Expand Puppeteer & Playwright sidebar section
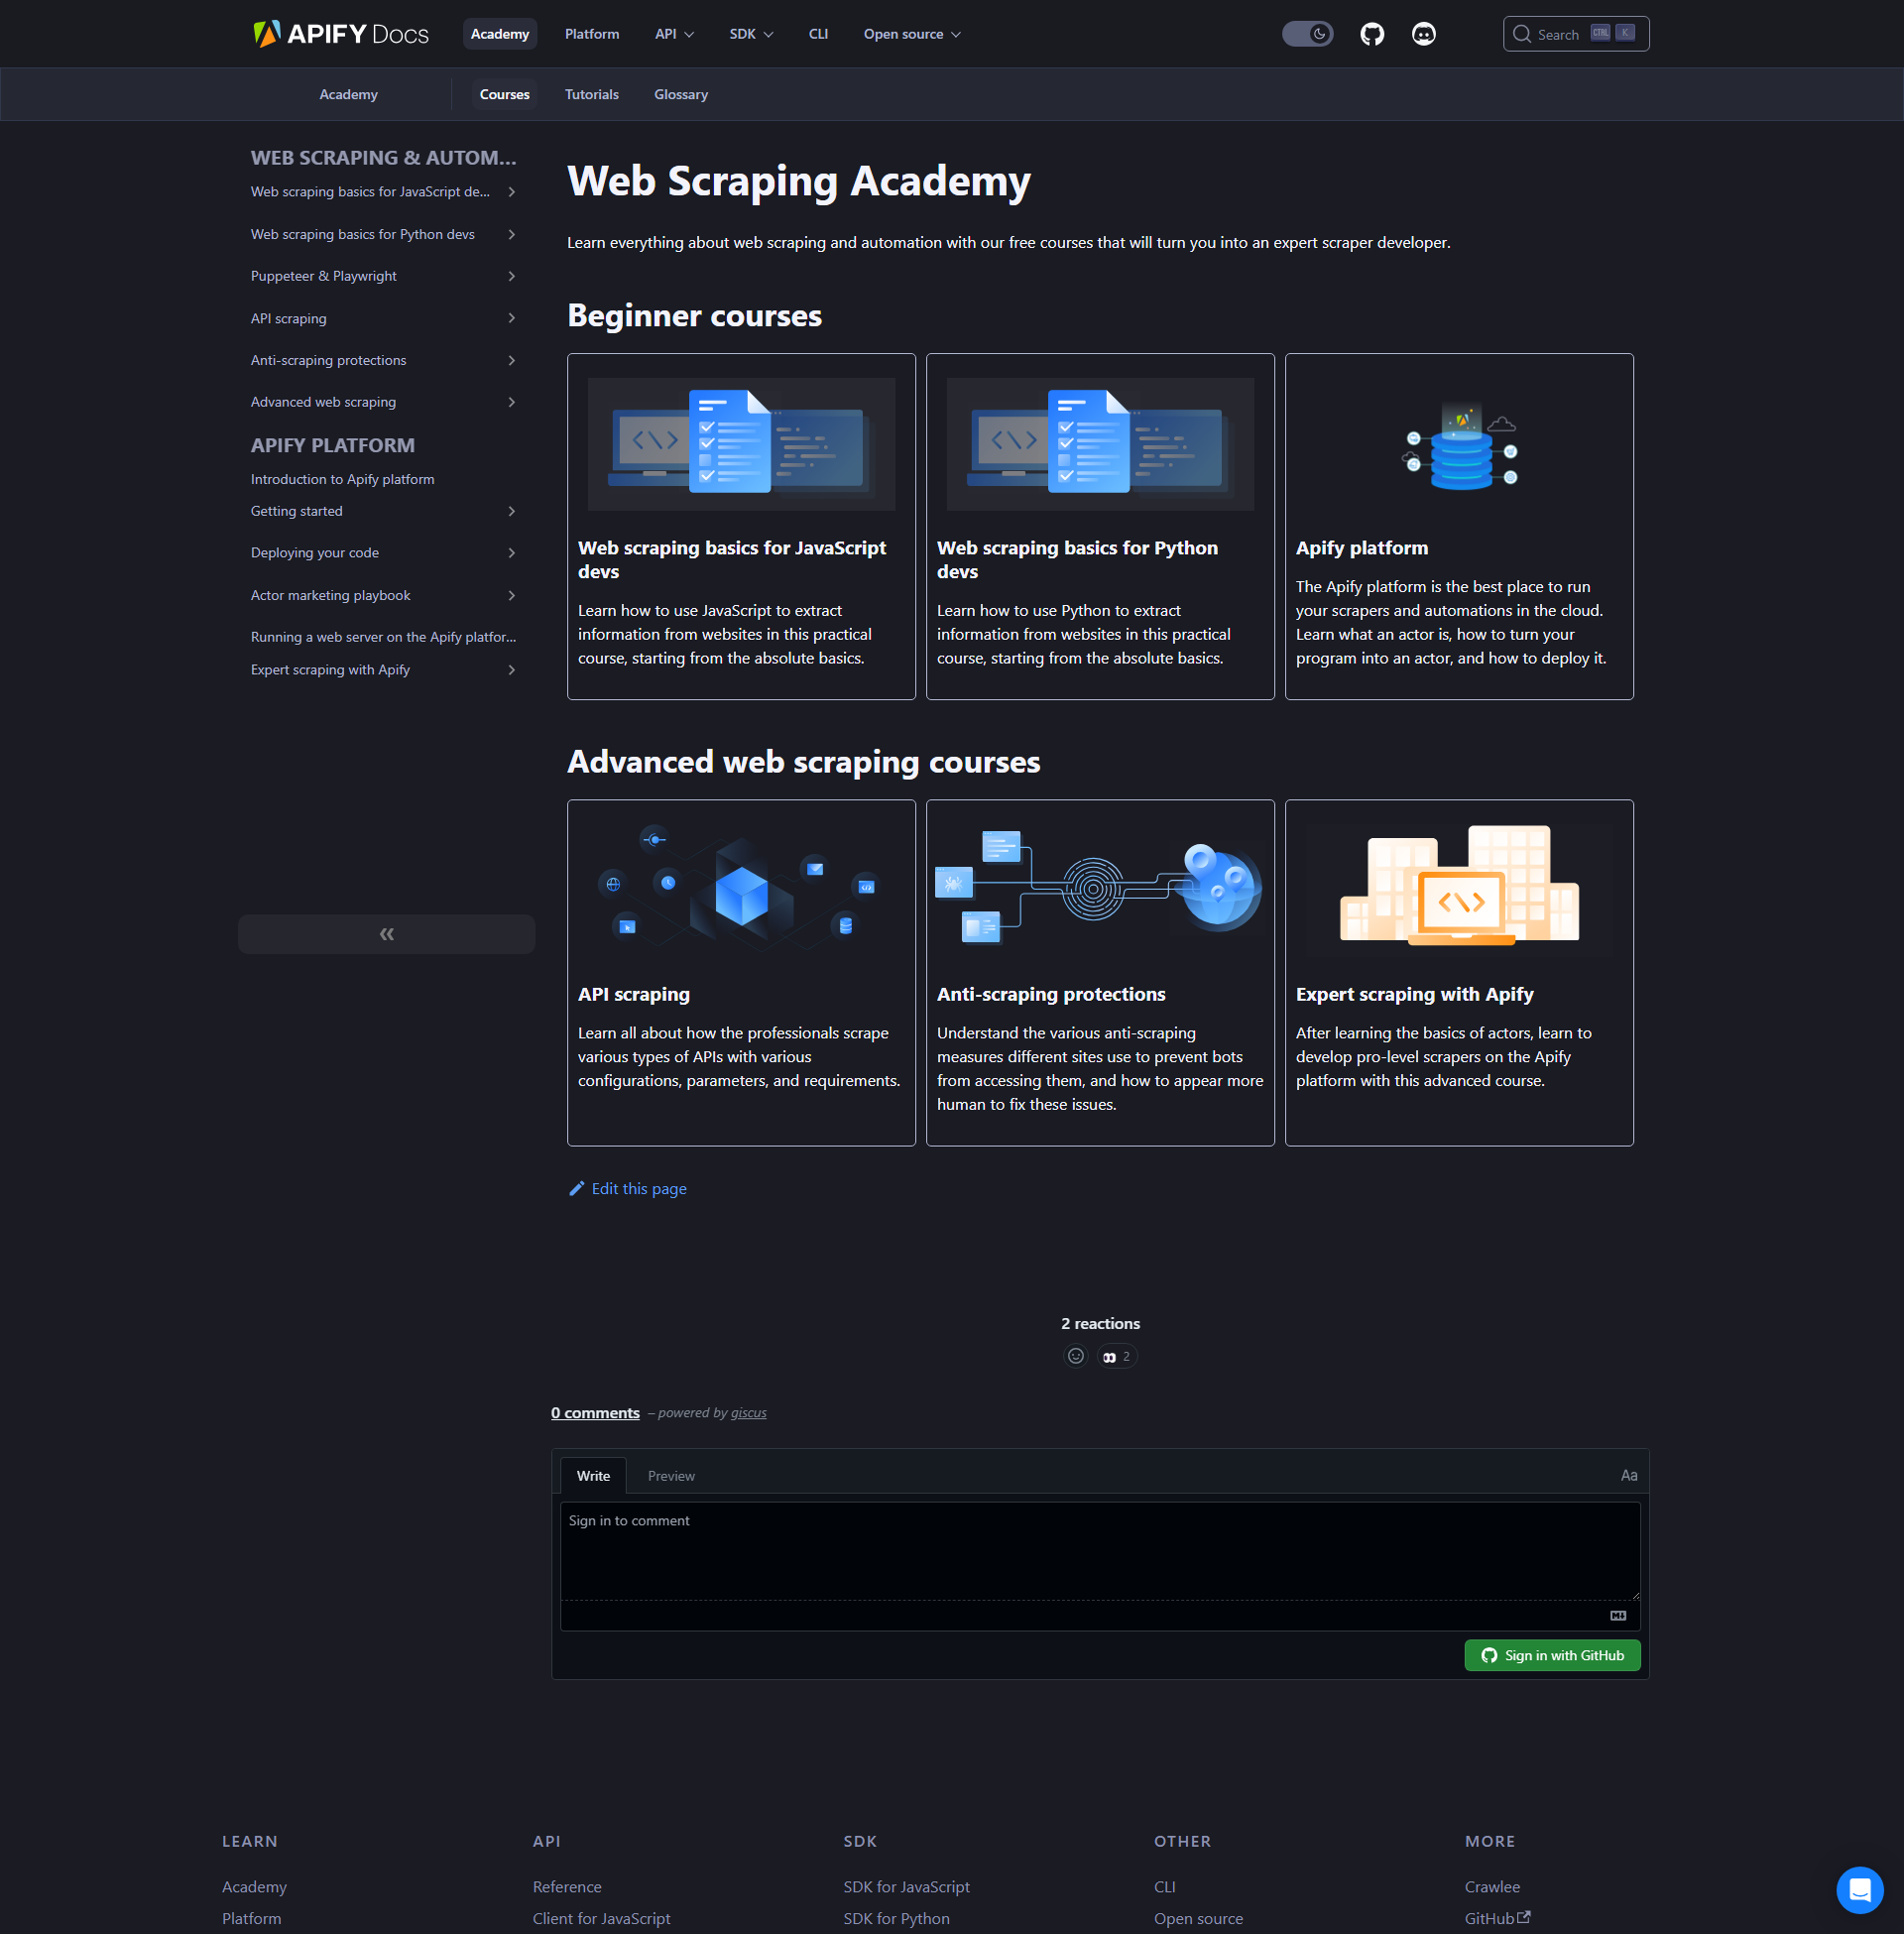The height and width of the screenshot is (1934, 1904). (511, 276)
